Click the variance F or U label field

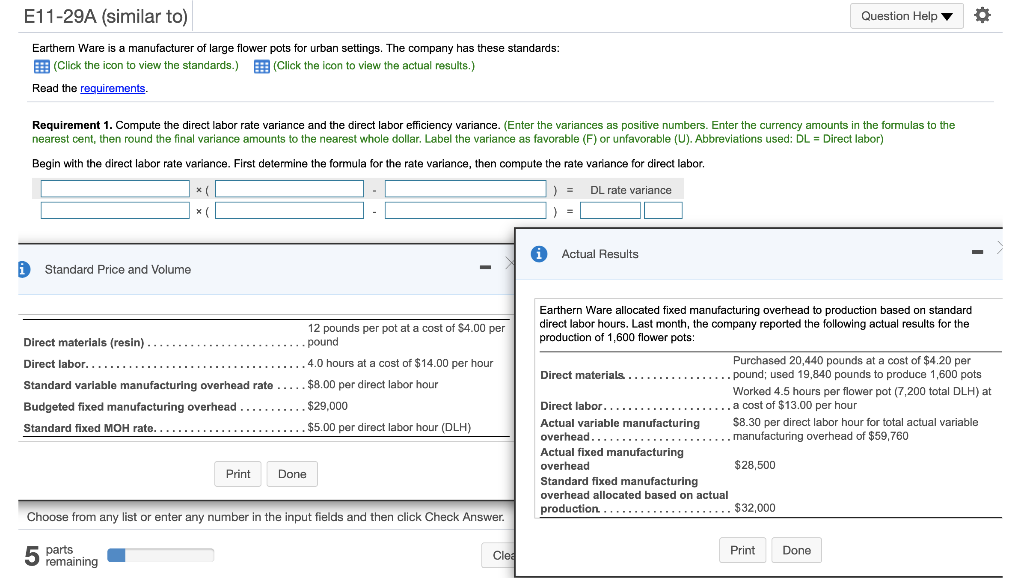coord(663,210)
